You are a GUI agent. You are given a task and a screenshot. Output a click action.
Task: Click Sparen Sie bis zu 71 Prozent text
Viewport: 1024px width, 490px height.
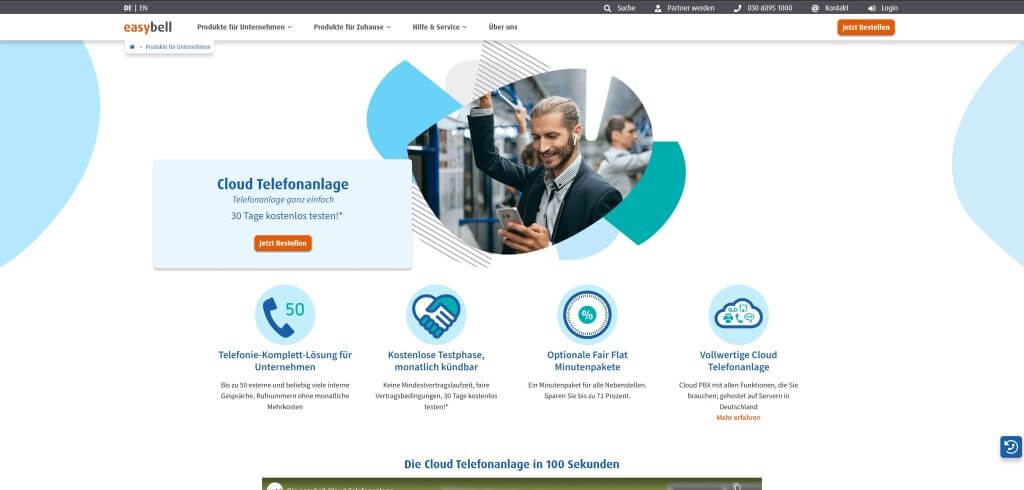[587, 396]
